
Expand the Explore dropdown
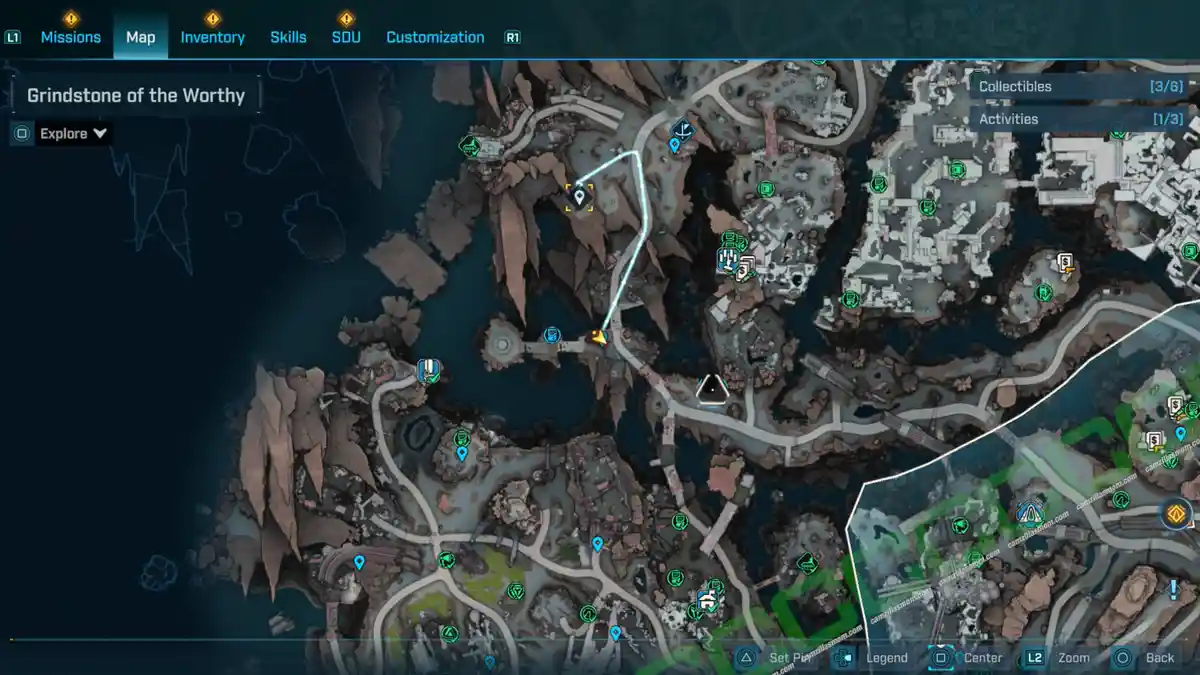[x=73, y=133]
